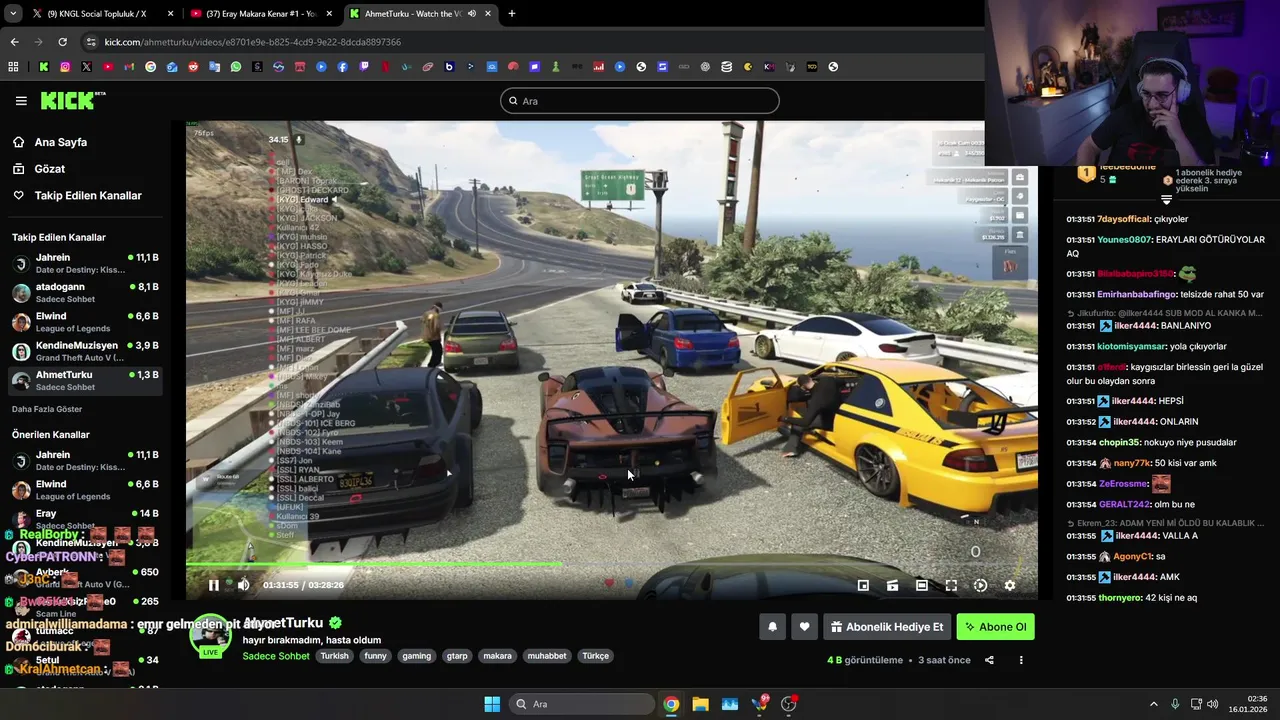Pause the video playback
This screenshot has height=720, width=1280.
point(213,585)
